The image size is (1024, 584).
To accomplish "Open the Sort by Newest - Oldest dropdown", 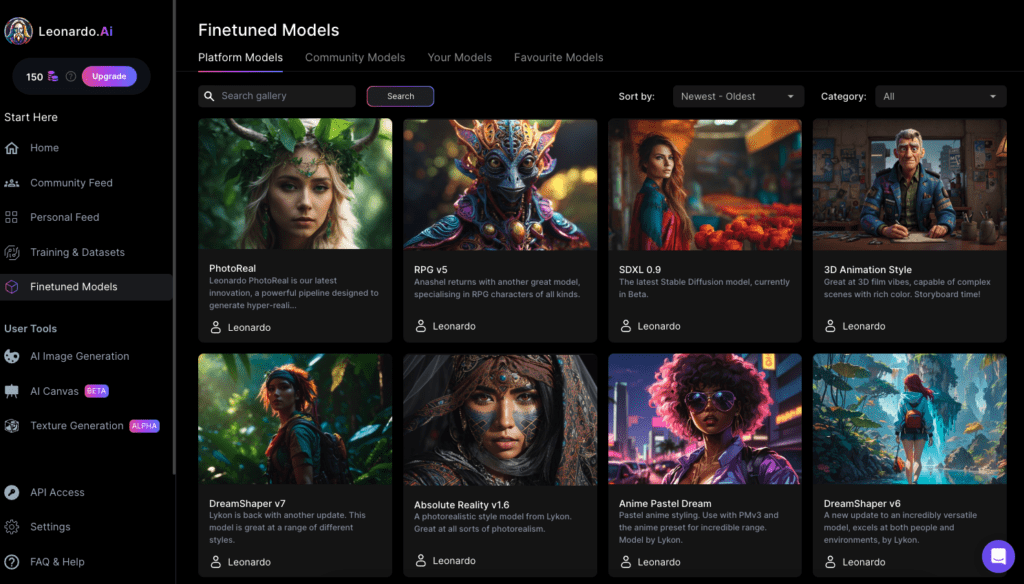I will 738,97.
